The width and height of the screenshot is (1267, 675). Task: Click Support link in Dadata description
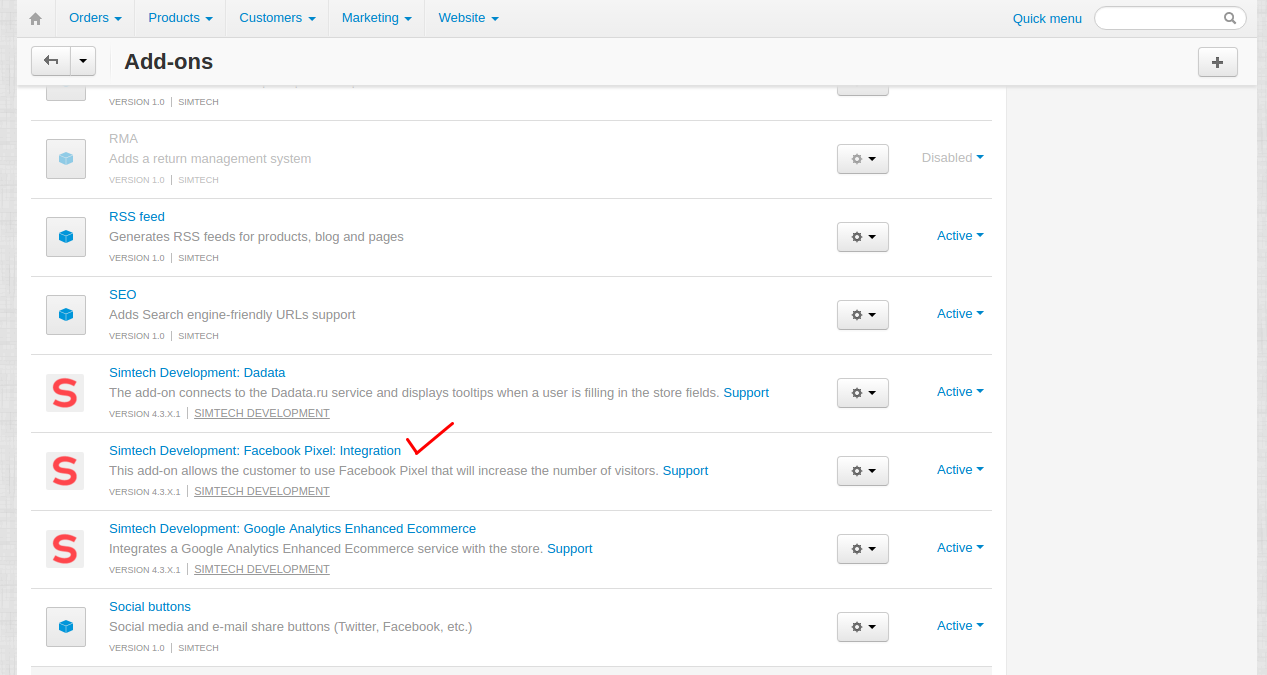pyautogui.click(x=746, y=393)
